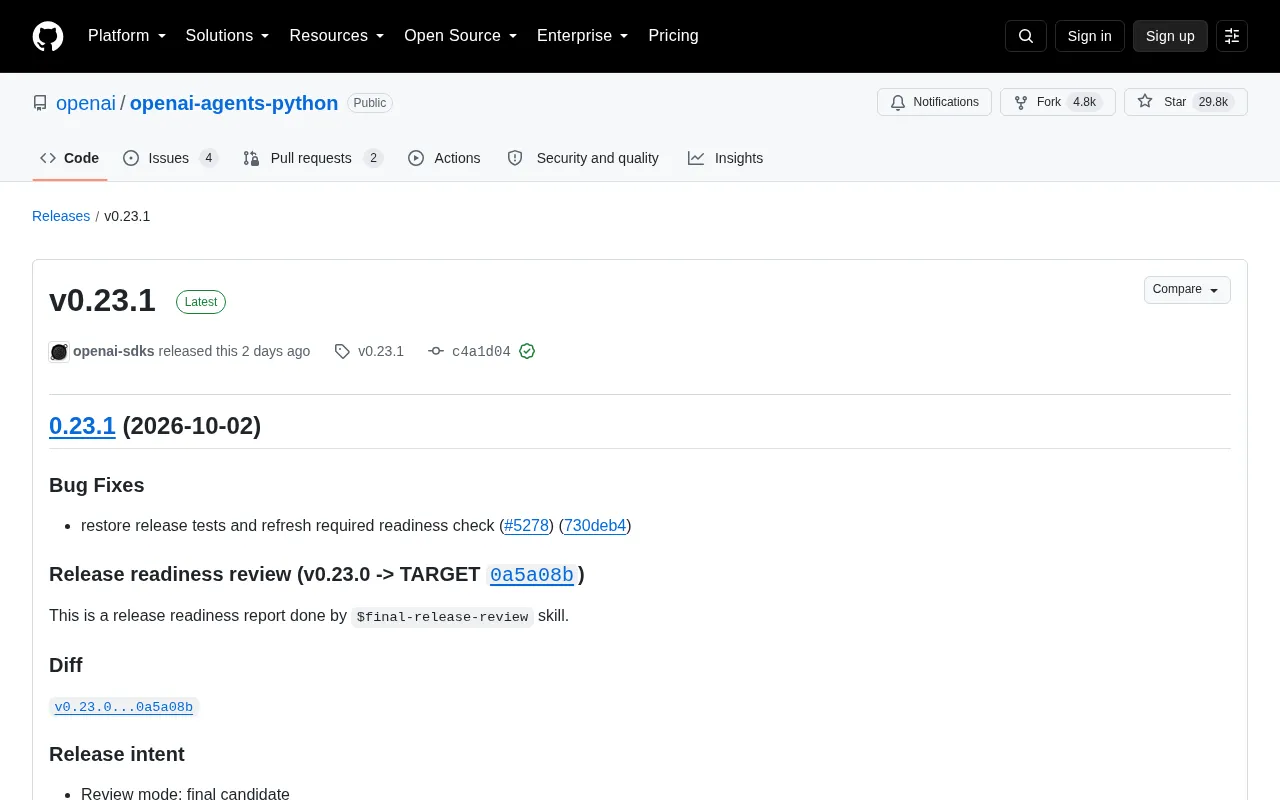Open the c4a1d04 commit link
This screenshot has width=1280, height=800.
(481, 351)
